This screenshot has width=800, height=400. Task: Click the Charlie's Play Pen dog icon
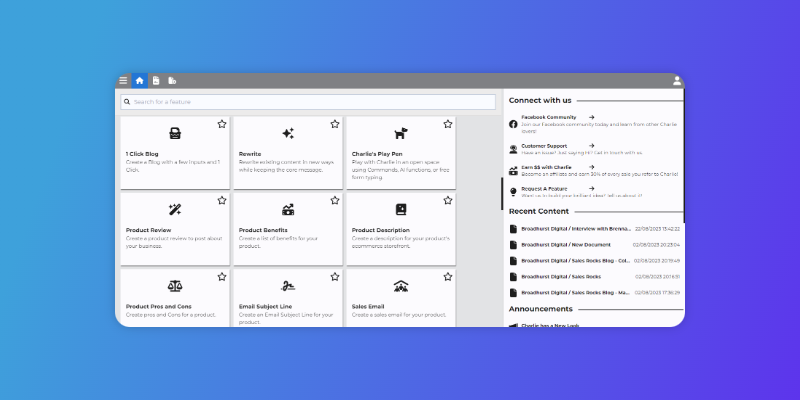(401, 134)
